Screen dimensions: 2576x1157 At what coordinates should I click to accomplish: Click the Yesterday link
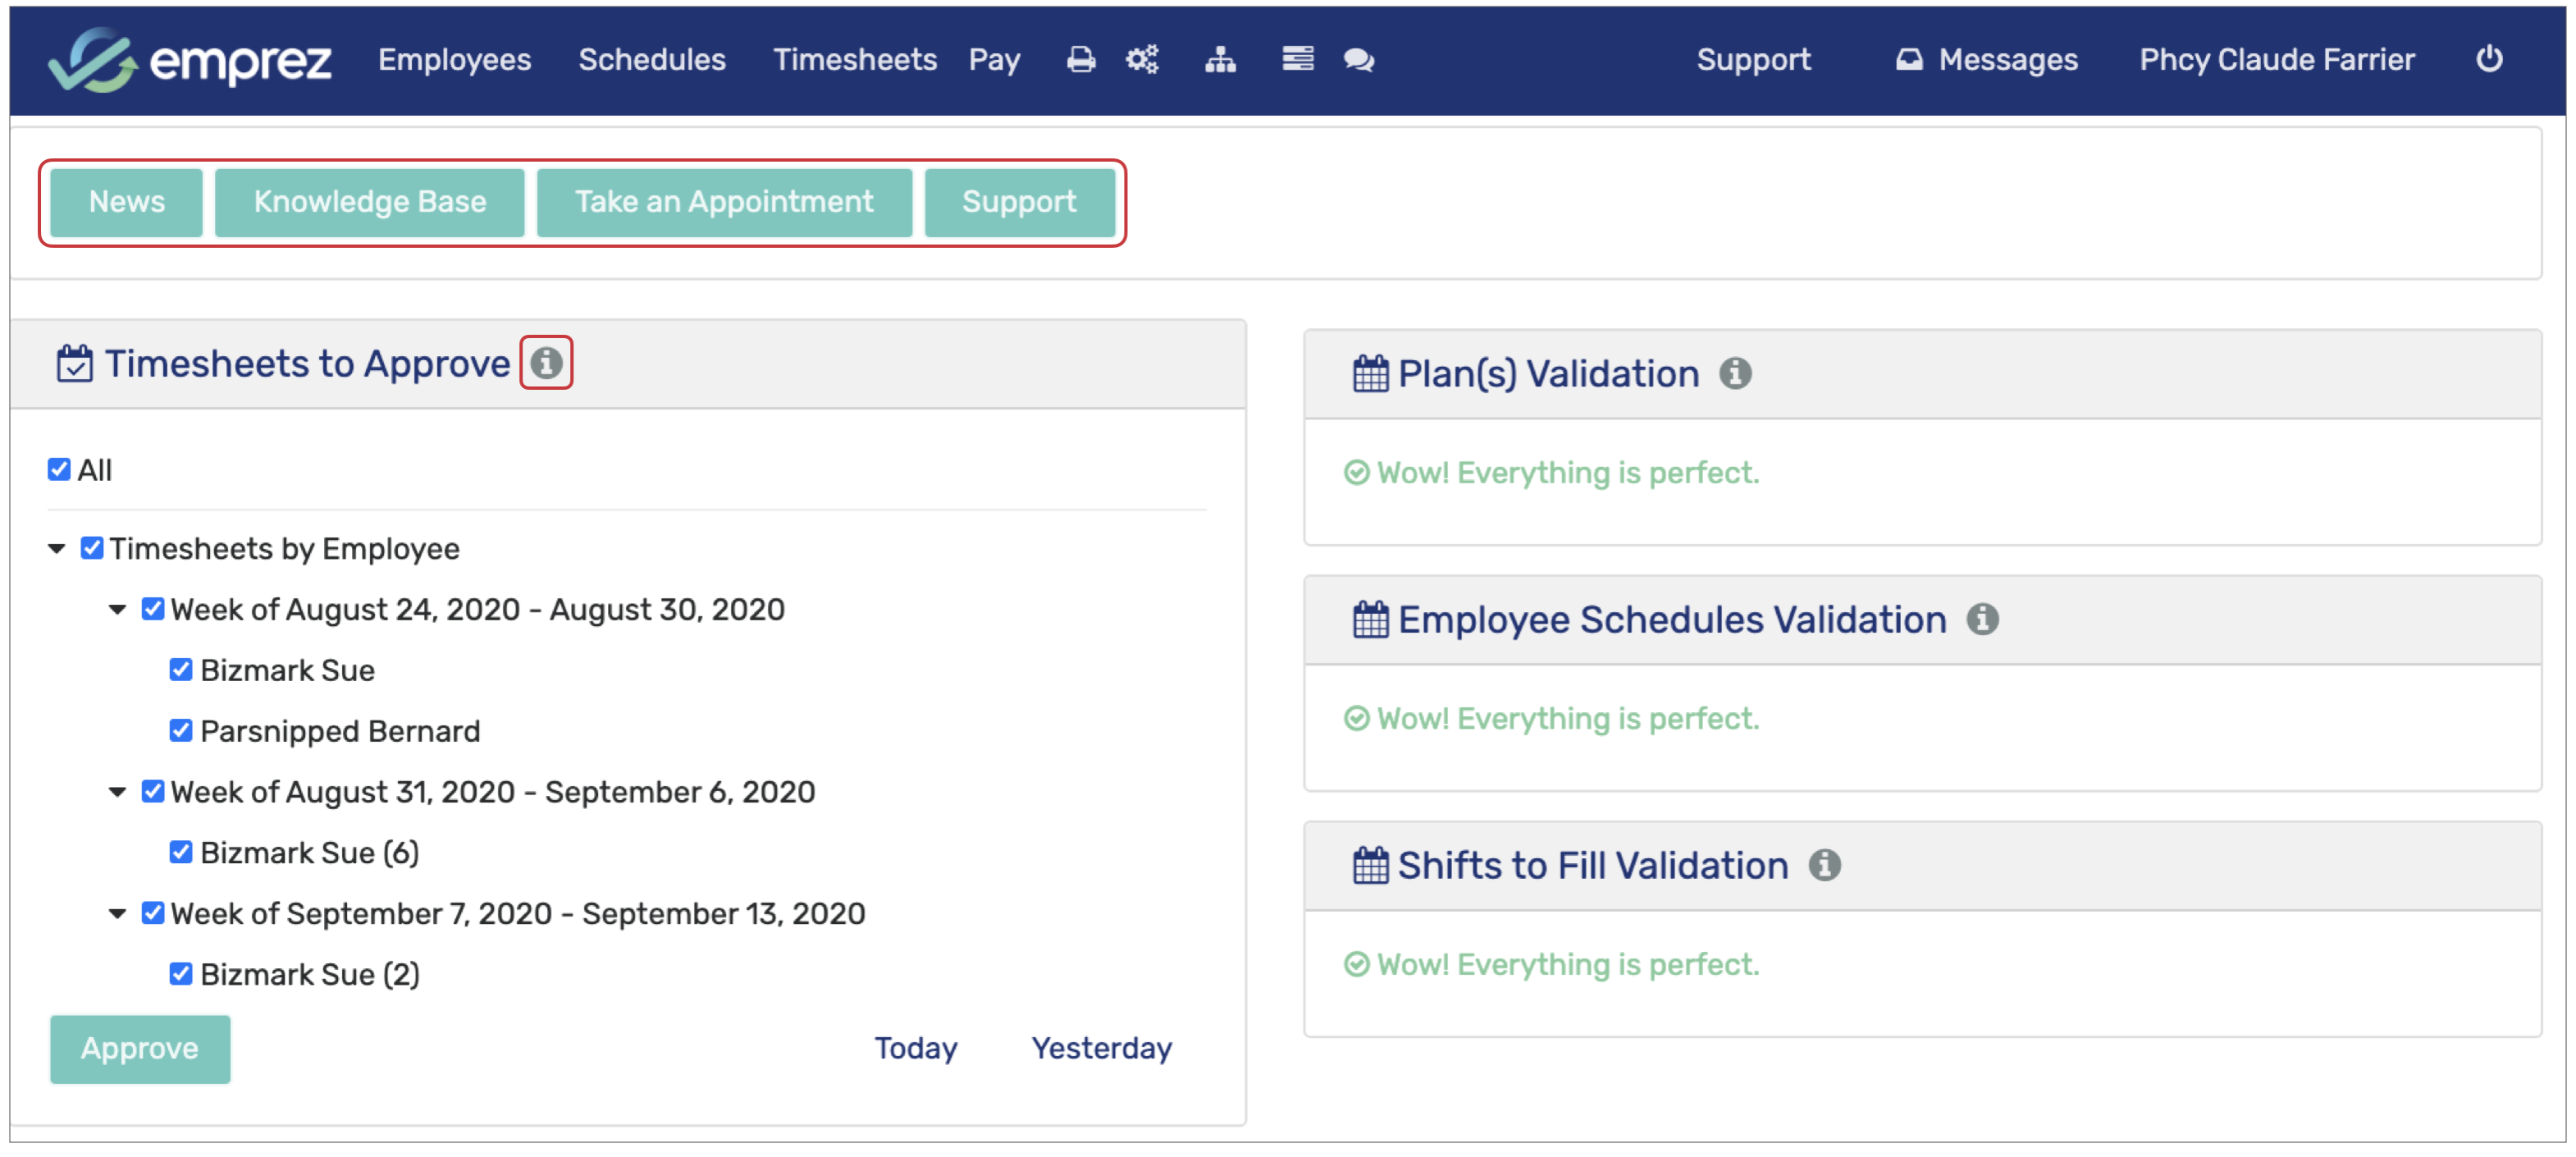(x=1101, y=1049)
